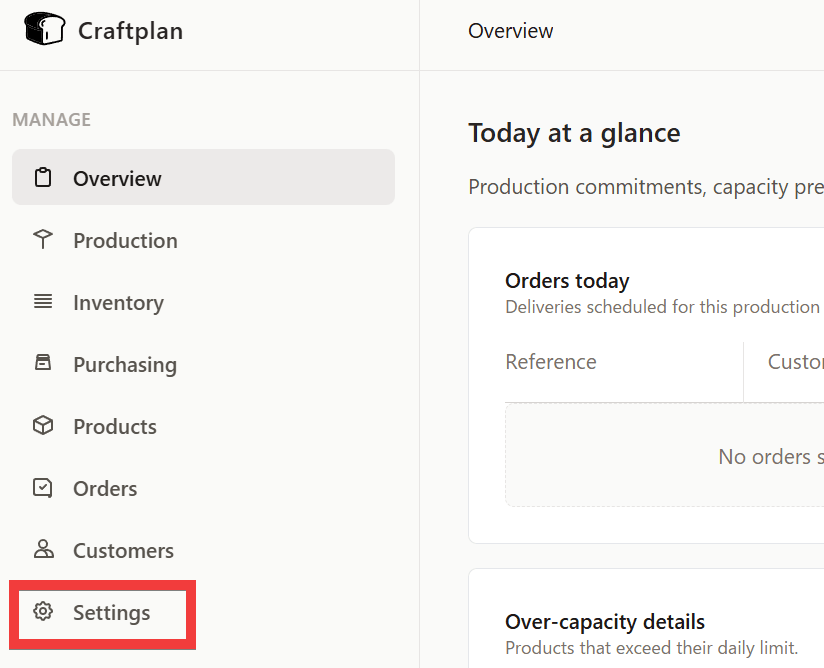Click the Inventory list-lines icon
Screen dimensions: 824x668
tap(43, 302)
